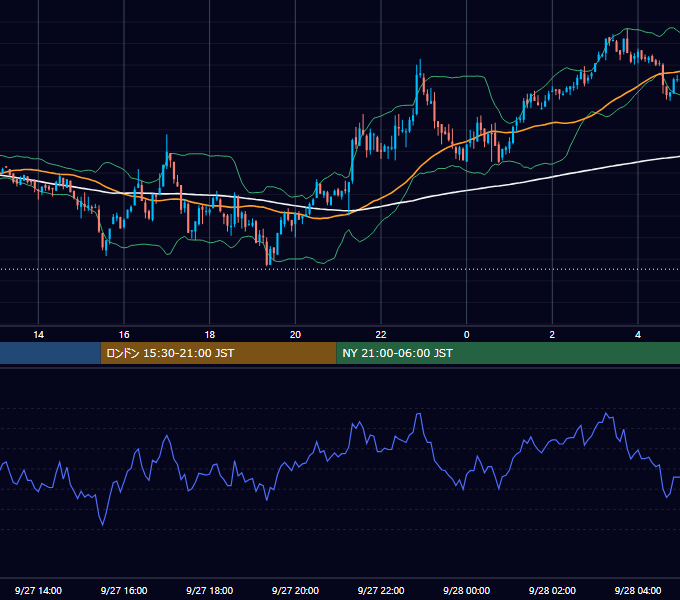Click the blue session bar before ロンドン
Viewport: 680px width, 600px height.
coord(50,353)
